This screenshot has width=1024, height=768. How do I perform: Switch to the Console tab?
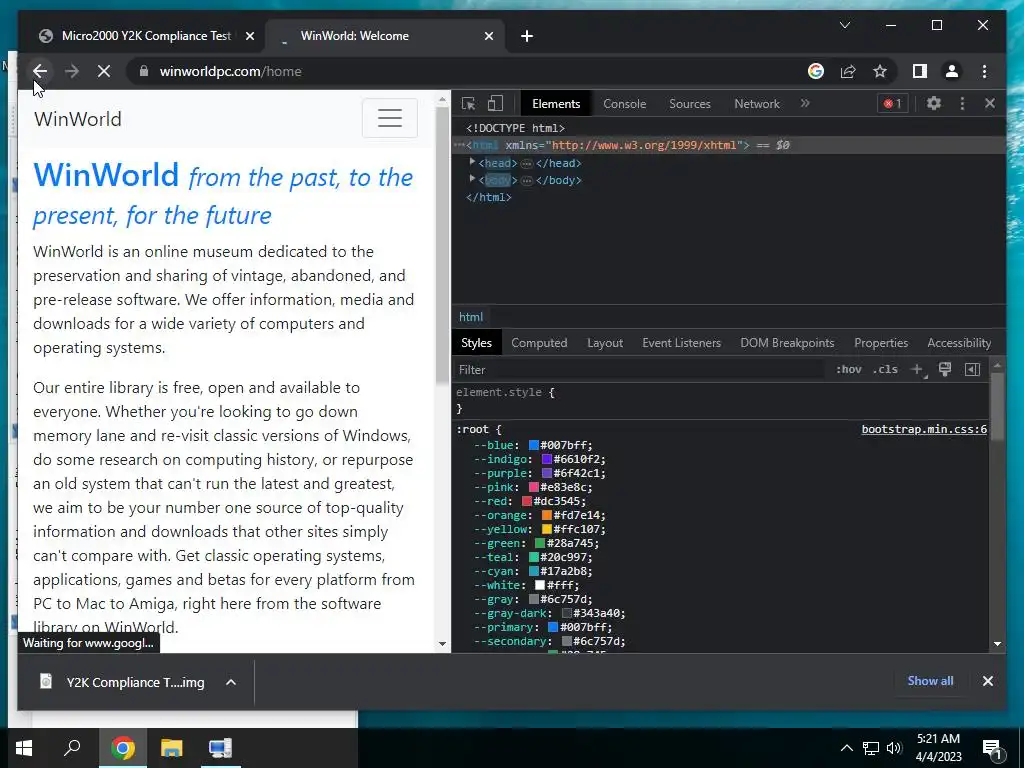624,103
